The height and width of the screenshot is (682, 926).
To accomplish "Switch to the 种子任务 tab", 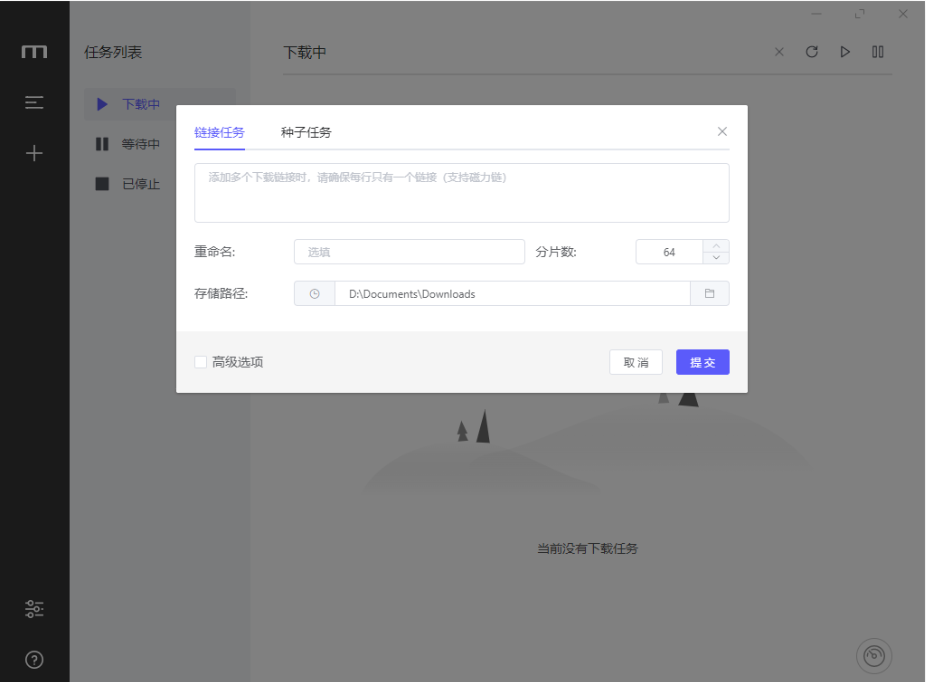I will click(x=306, y=132).
